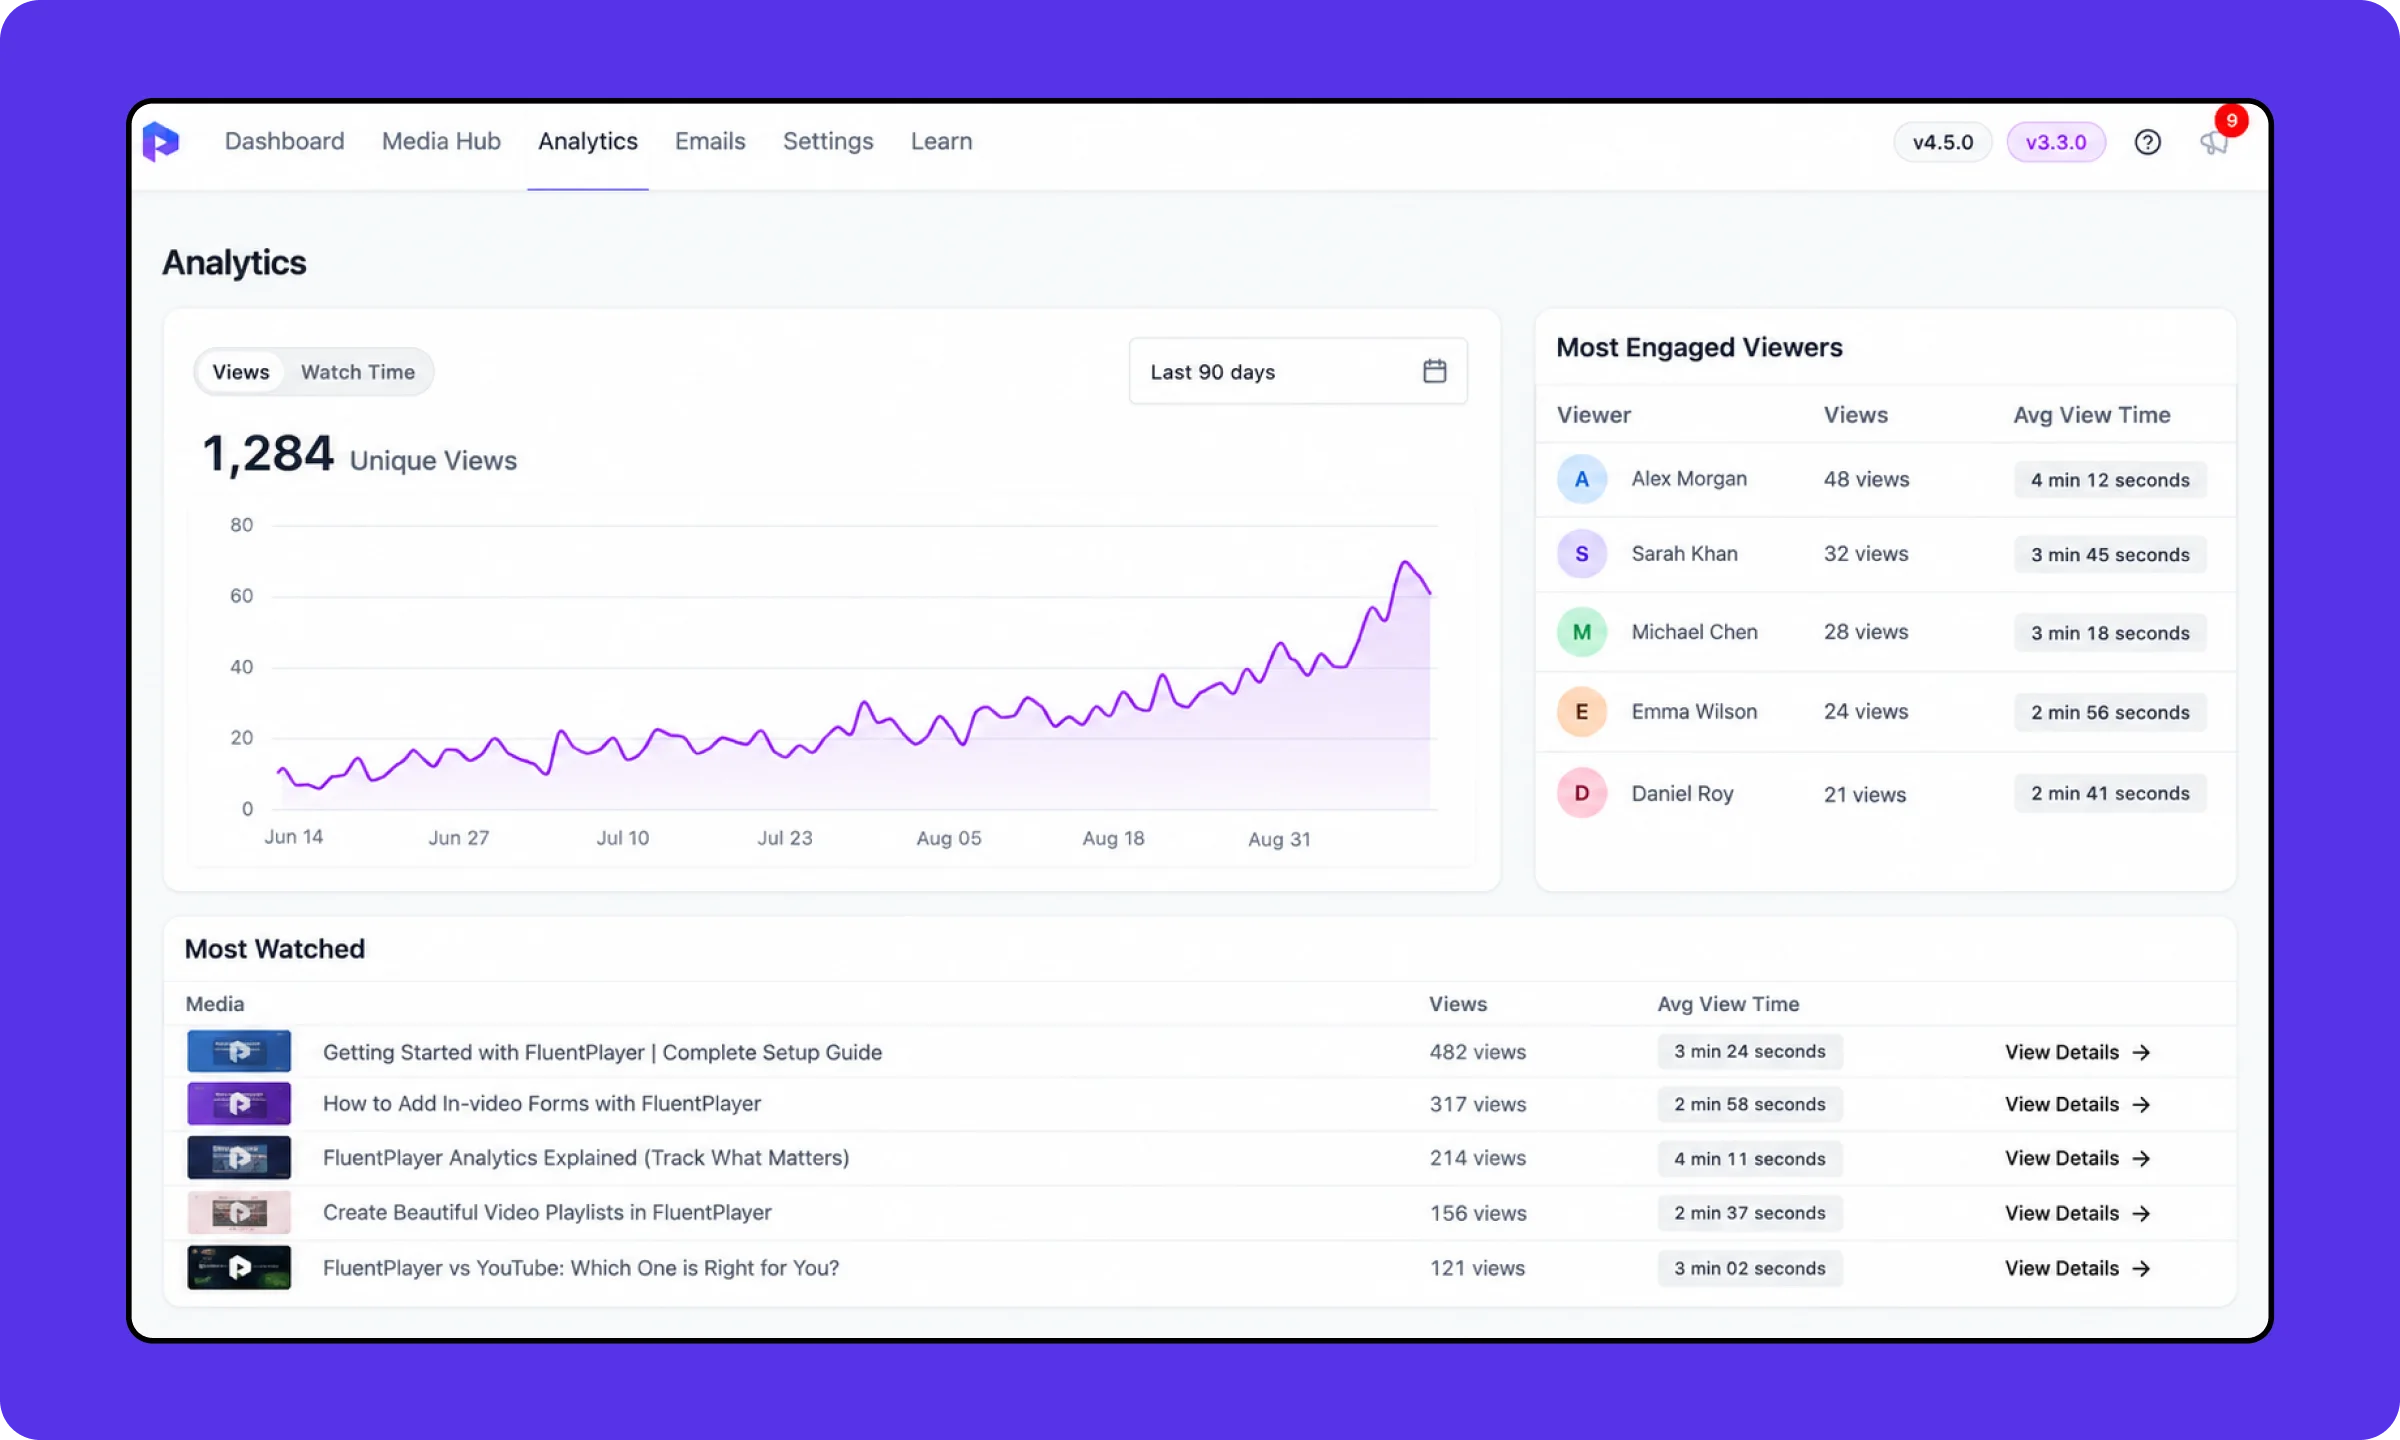Open the Getting Started with FluentPlayer thumbnail

click(x=239, y=1051)
